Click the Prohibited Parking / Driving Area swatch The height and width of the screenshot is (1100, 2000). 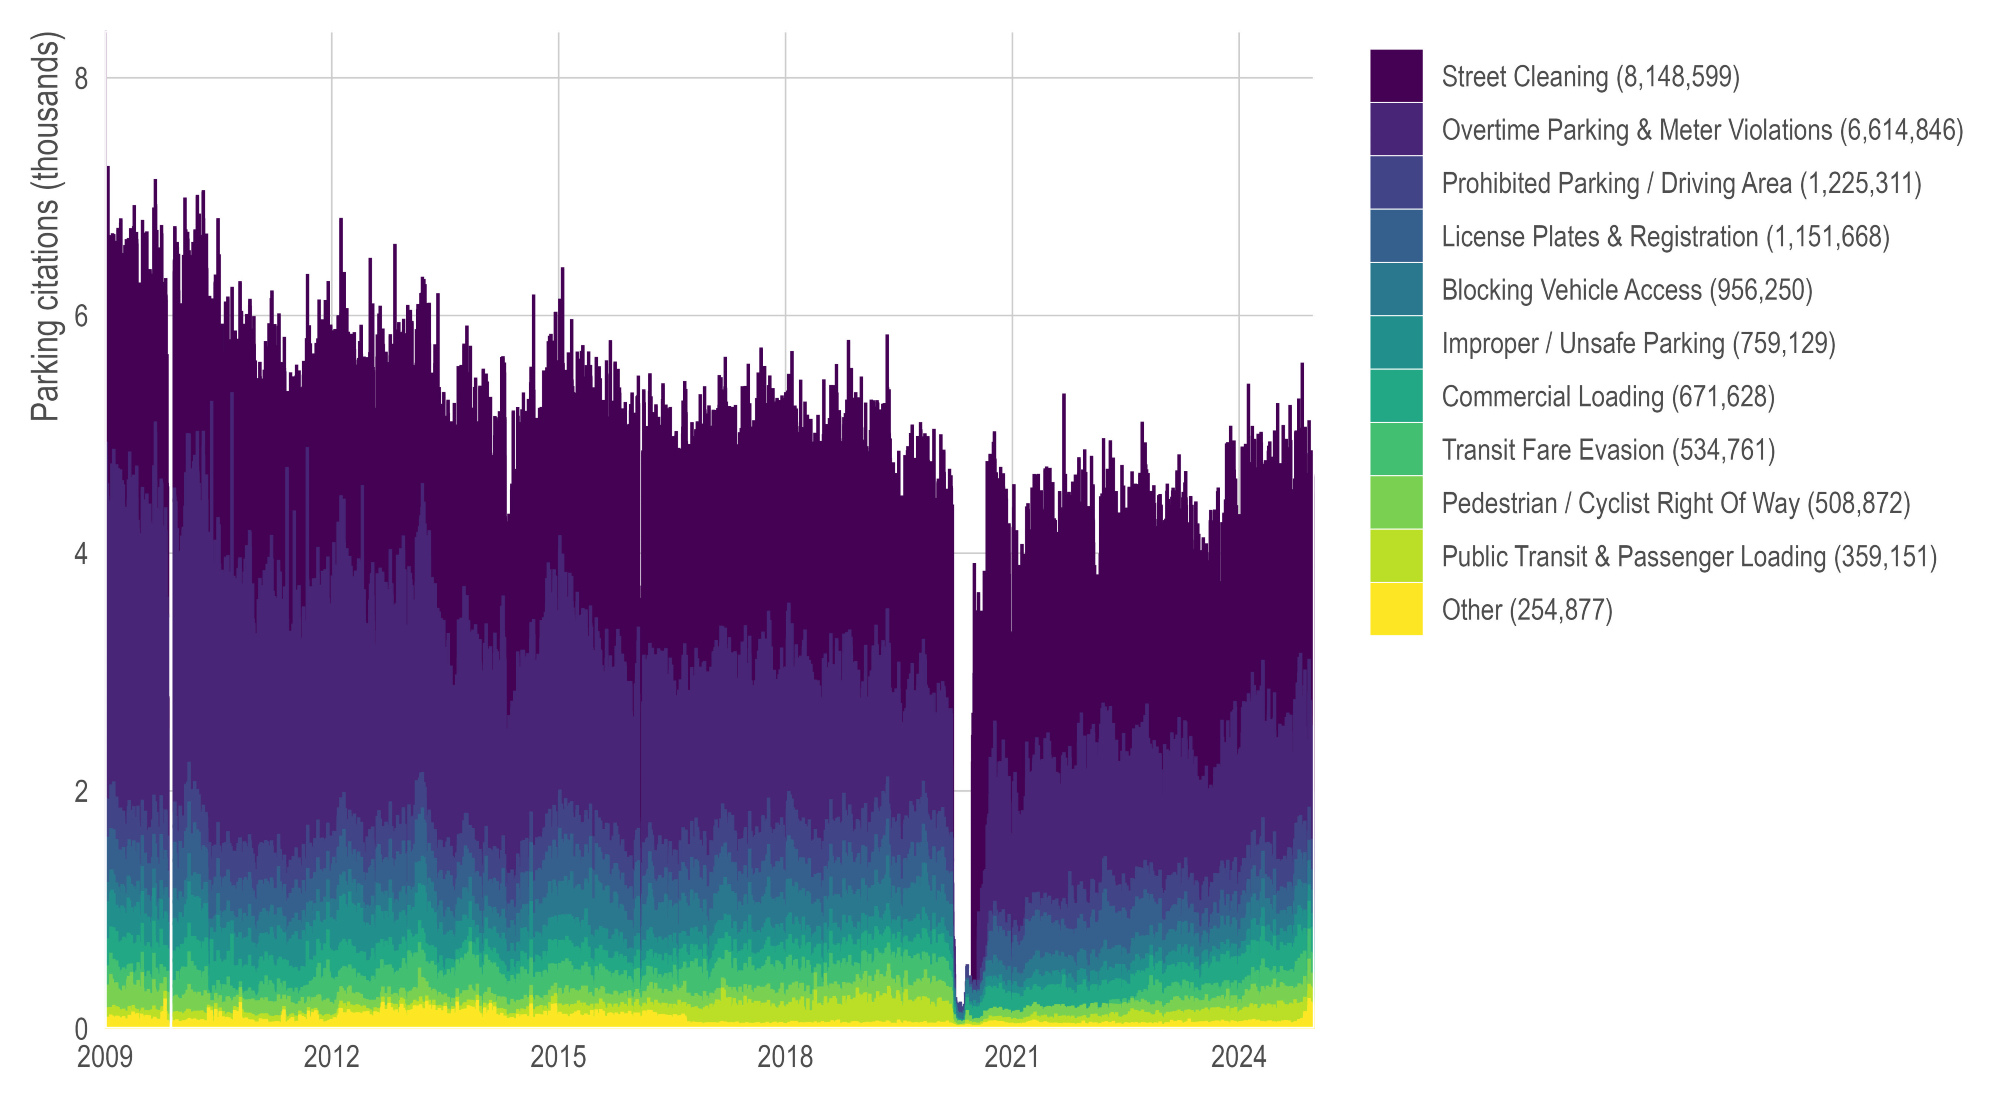coord(1396,182)
